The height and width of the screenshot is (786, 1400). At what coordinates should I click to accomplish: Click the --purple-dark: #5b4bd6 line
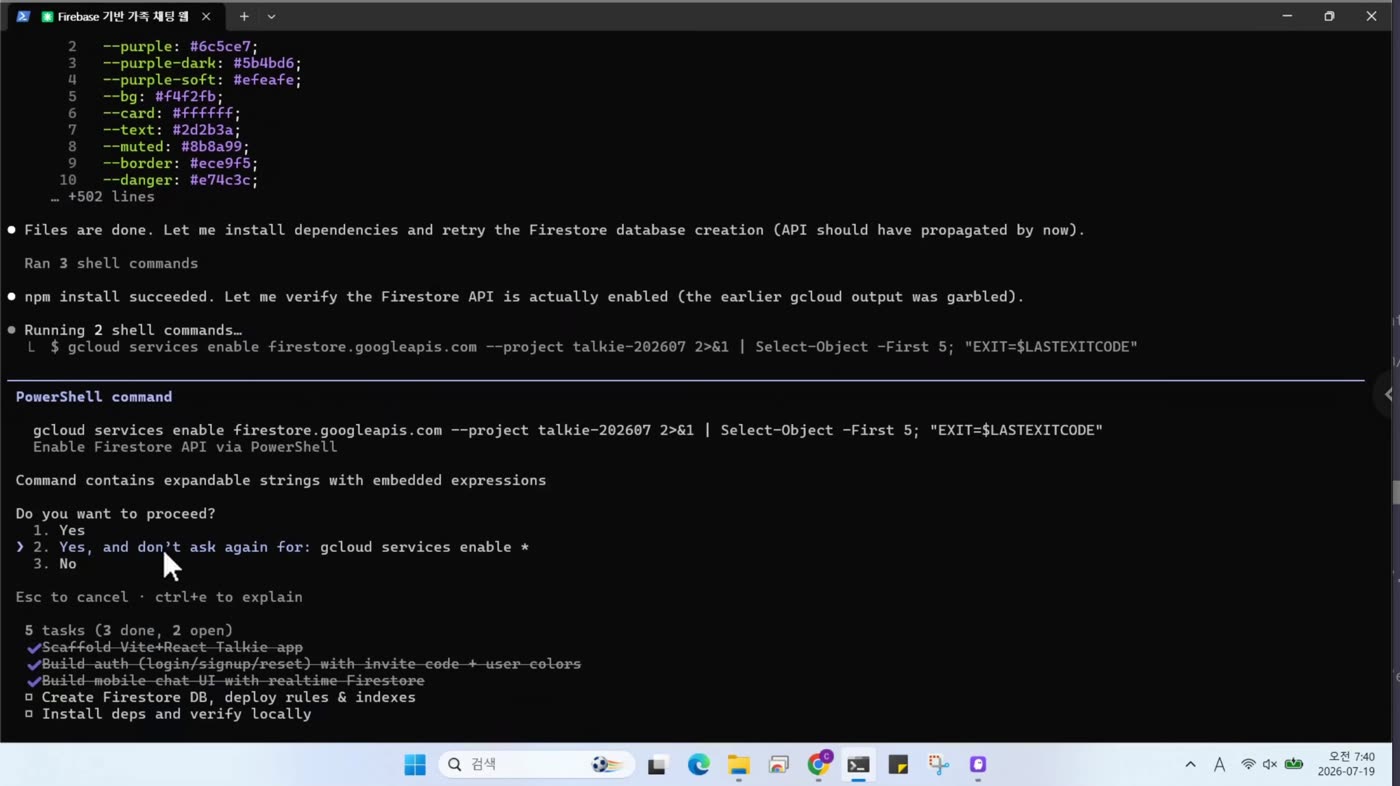pyautogui.click(x=202, y=63)
